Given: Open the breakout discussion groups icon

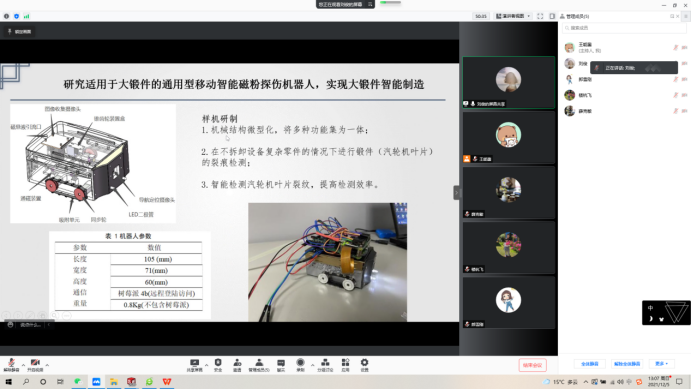Looking at the screenshot, I should point(325,365).
